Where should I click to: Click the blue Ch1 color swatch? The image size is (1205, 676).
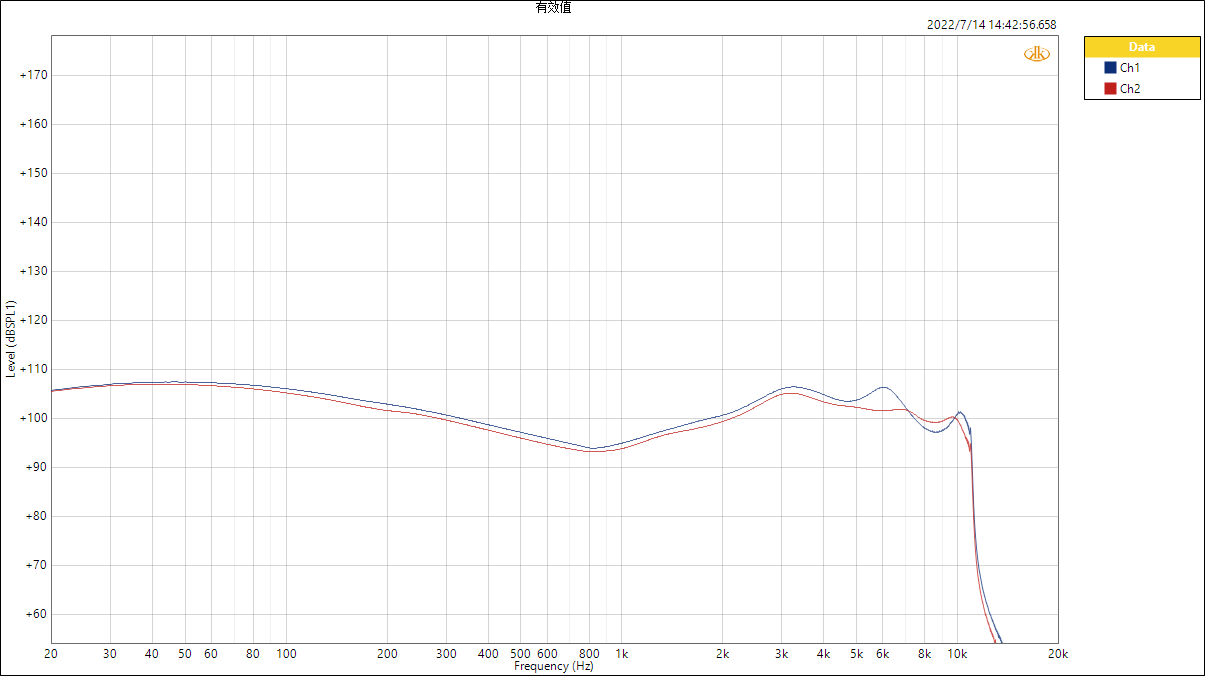(1110, 68)
